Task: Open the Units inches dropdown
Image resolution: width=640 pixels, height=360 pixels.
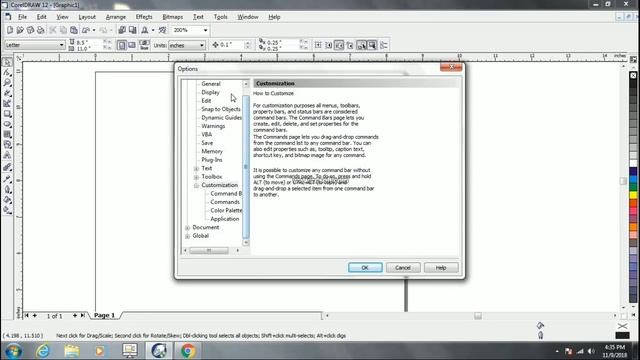Action: pyautogui.click(x=202, y=45)
